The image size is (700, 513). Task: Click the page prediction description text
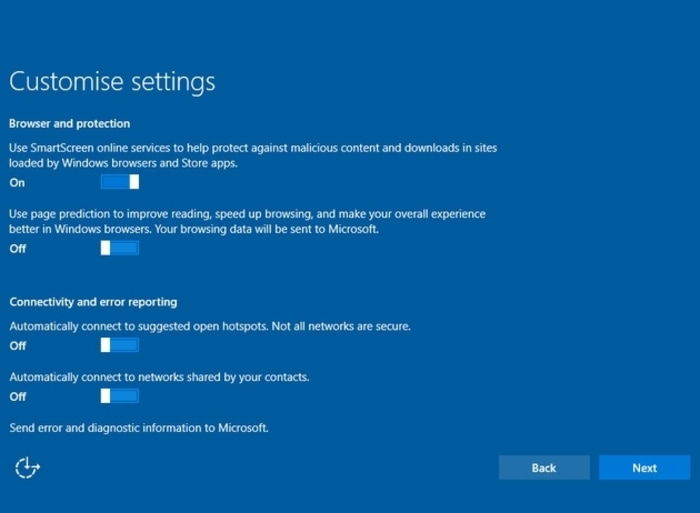[247, 221]
